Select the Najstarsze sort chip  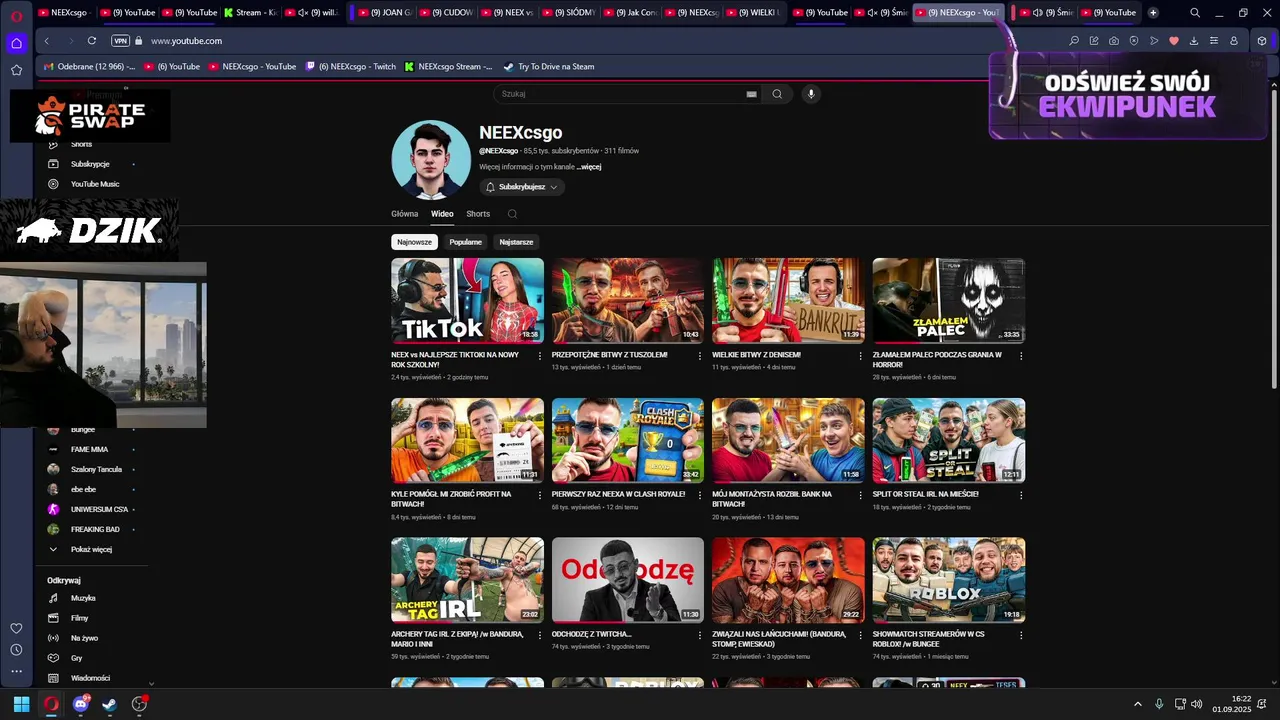[516, 242]
